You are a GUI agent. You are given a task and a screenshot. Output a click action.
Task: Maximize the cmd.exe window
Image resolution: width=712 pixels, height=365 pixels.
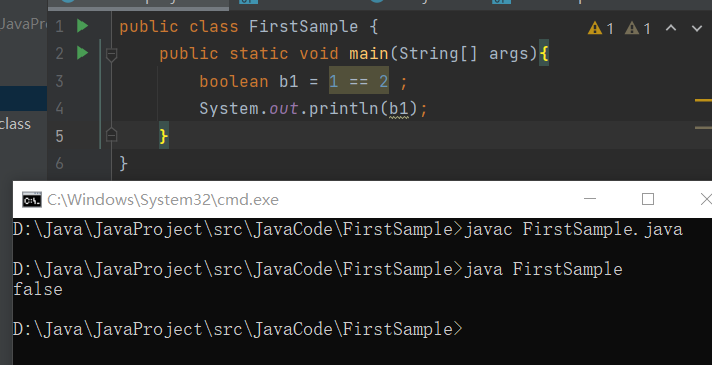click(648, 199)
